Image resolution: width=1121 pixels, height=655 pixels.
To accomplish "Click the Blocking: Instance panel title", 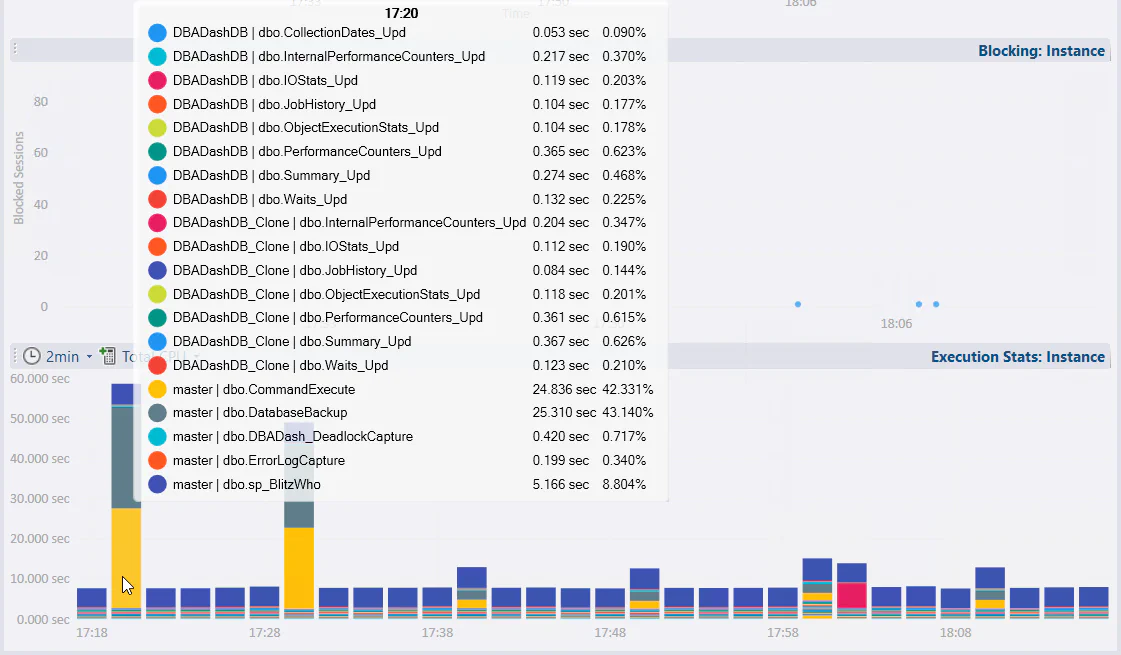I will point(1041,51).
